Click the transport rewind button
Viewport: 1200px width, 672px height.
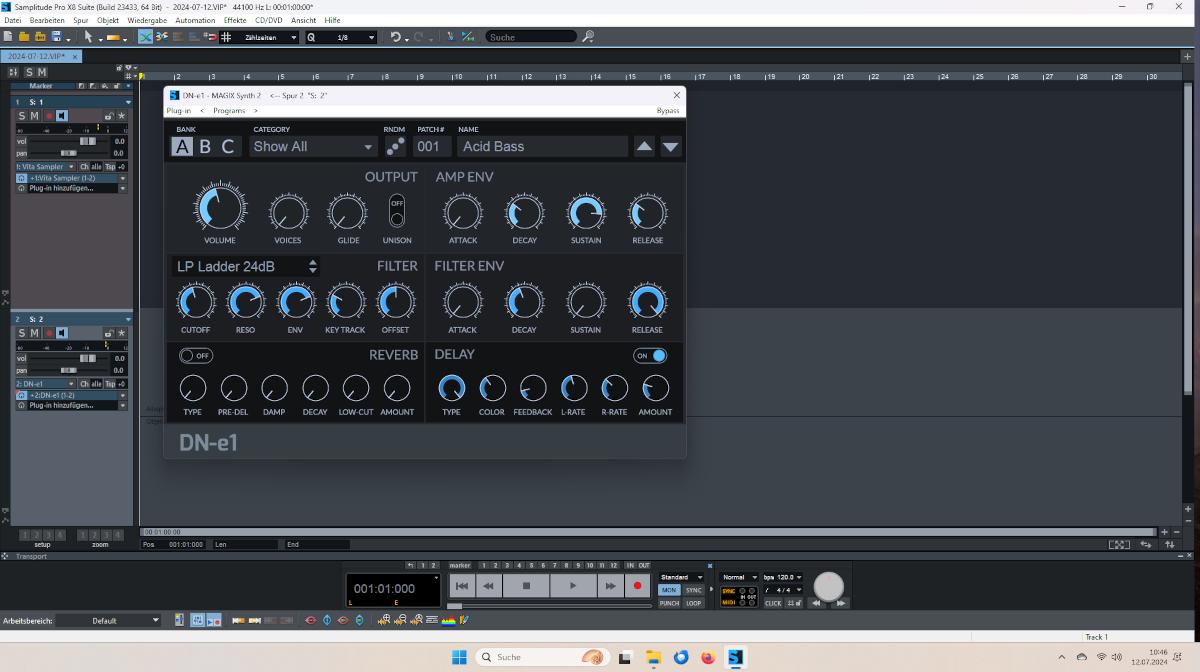[x=488, y=587]
